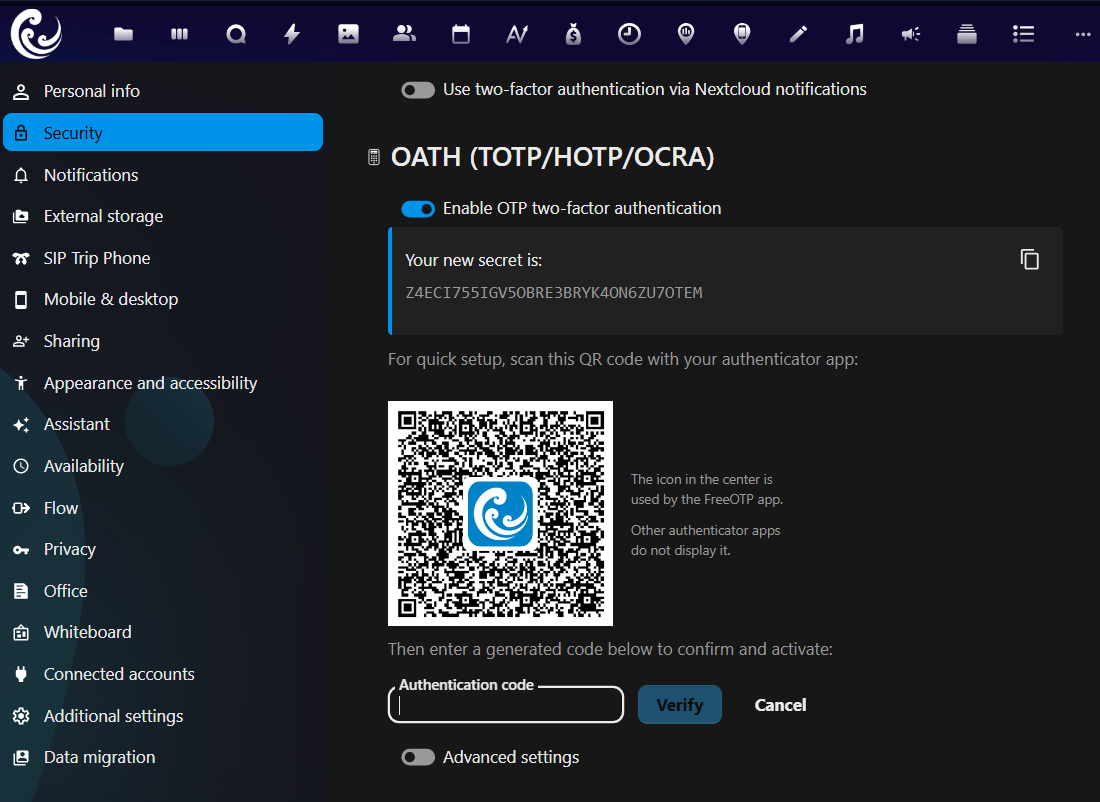Open External storage settings
1100x802 pixels.
point(163,216)
